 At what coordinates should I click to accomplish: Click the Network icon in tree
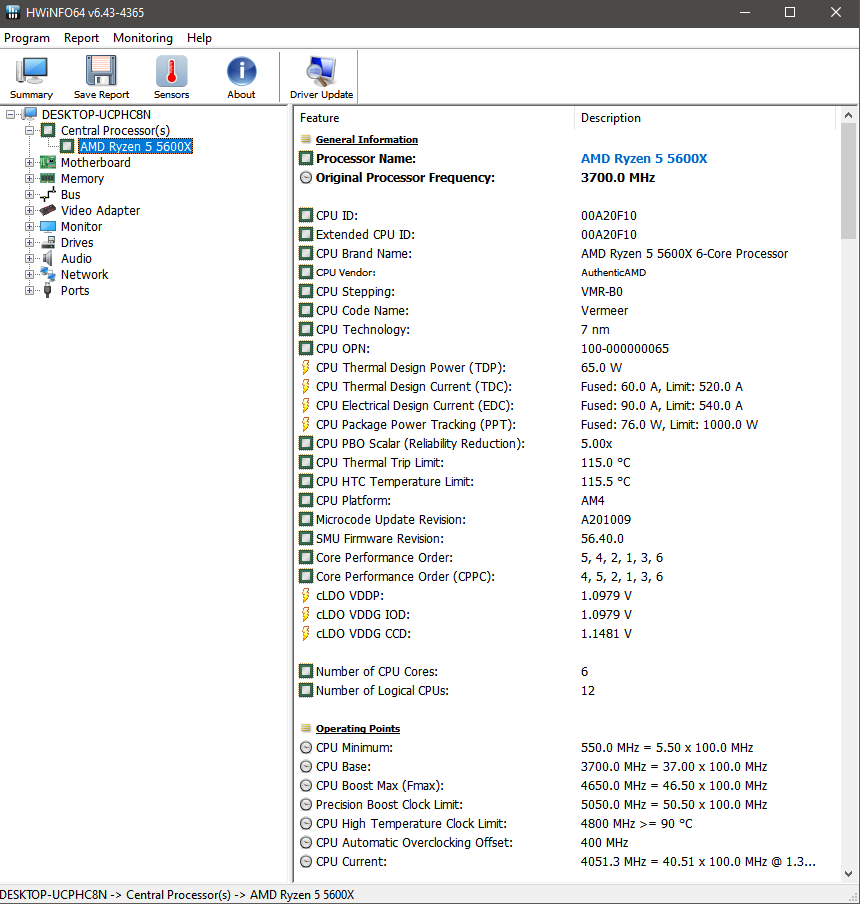tap(48, 274)
